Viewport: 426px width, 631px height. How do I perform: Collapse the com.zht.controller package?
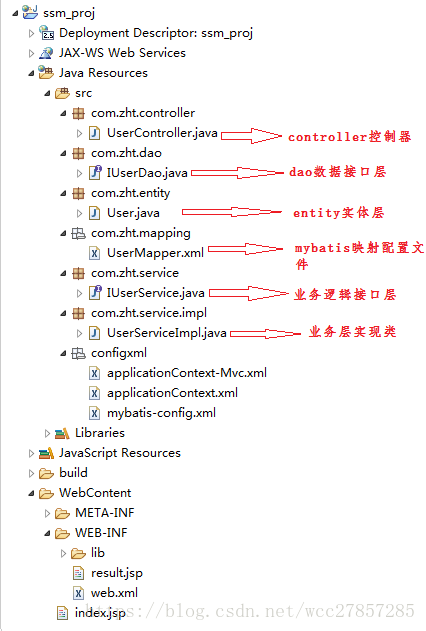coord(64,113)
